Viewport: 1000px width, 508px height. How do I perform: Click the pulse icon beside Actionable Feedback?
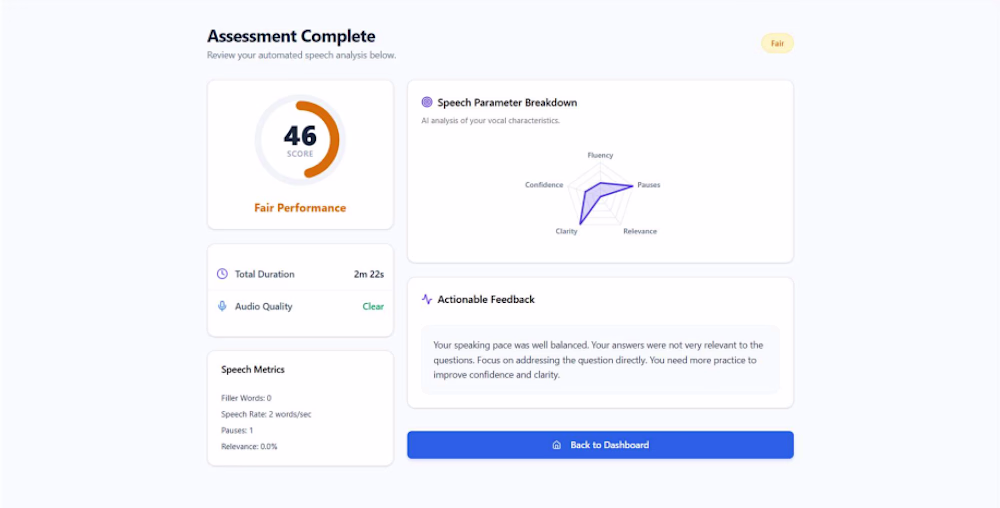click(x=427, y=299)
